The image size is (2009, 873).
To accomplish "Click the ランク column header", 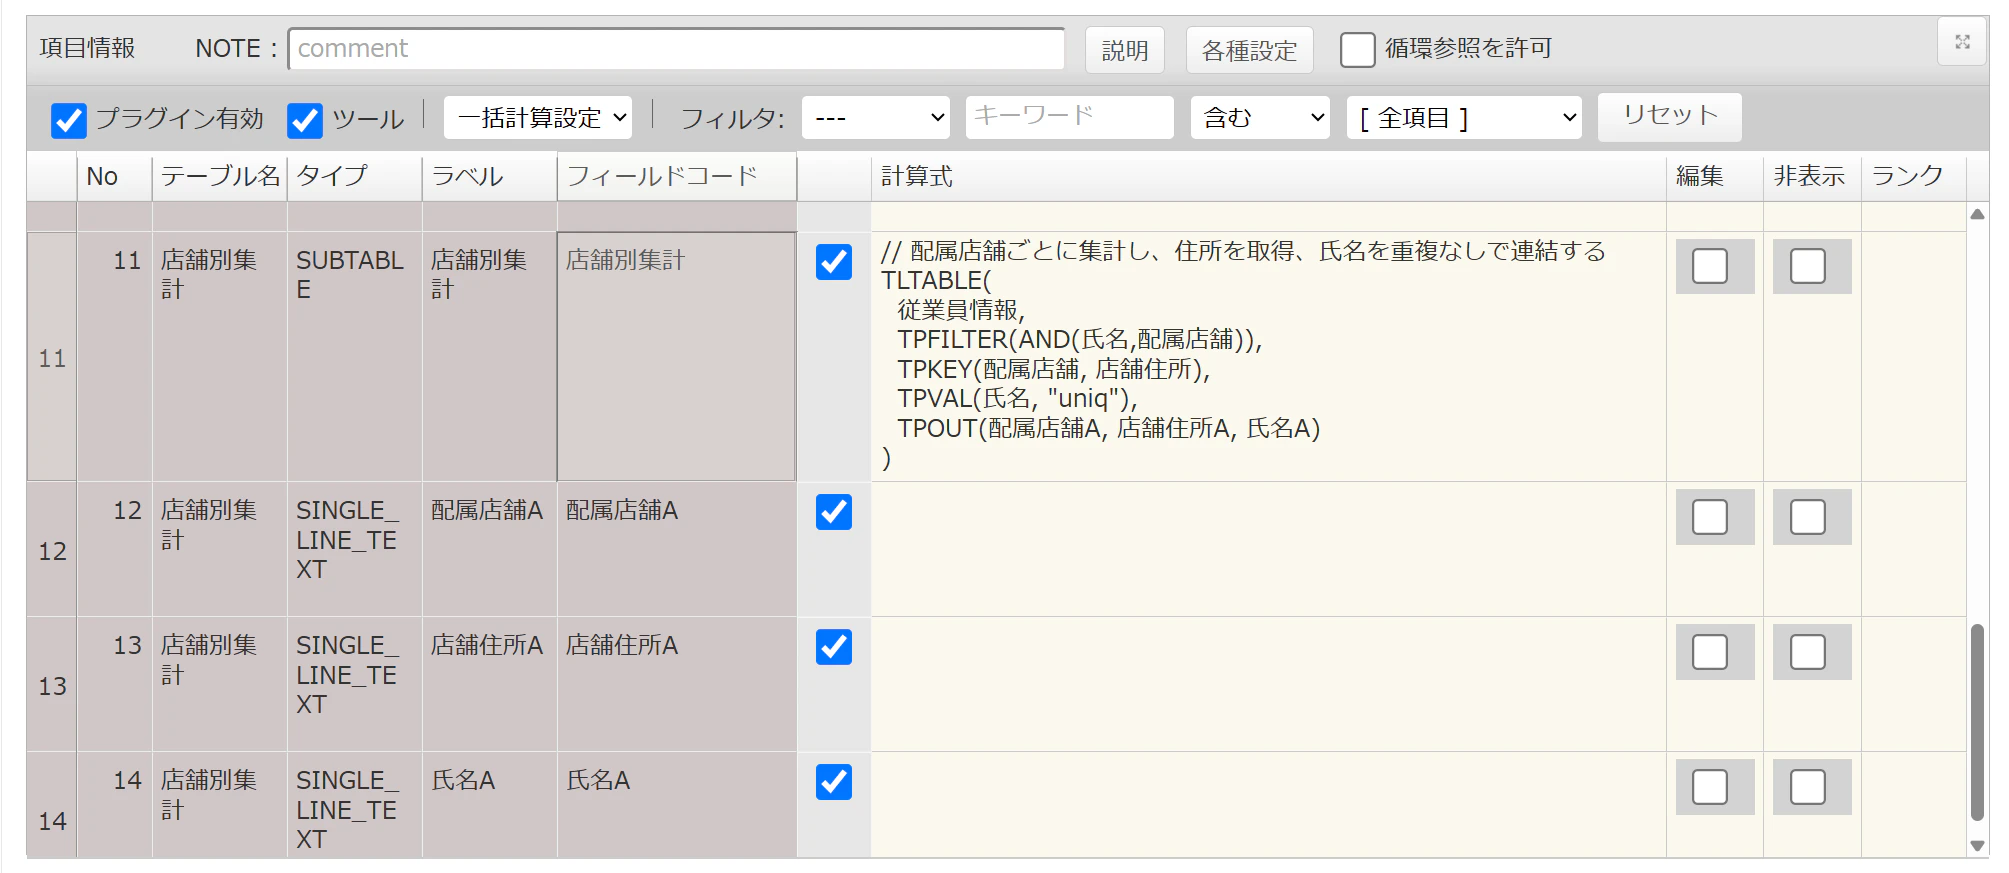I will click(1913, 177).
